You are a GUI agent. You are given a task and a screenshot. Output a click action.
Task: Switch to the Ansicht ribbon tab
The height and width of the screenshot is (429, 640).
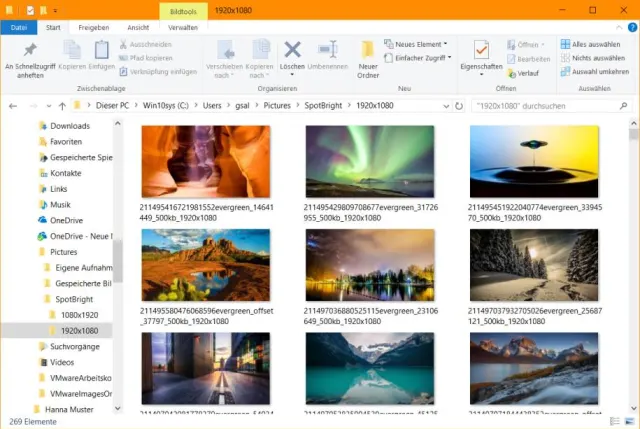pyautogui.click(x=139, y=28)
